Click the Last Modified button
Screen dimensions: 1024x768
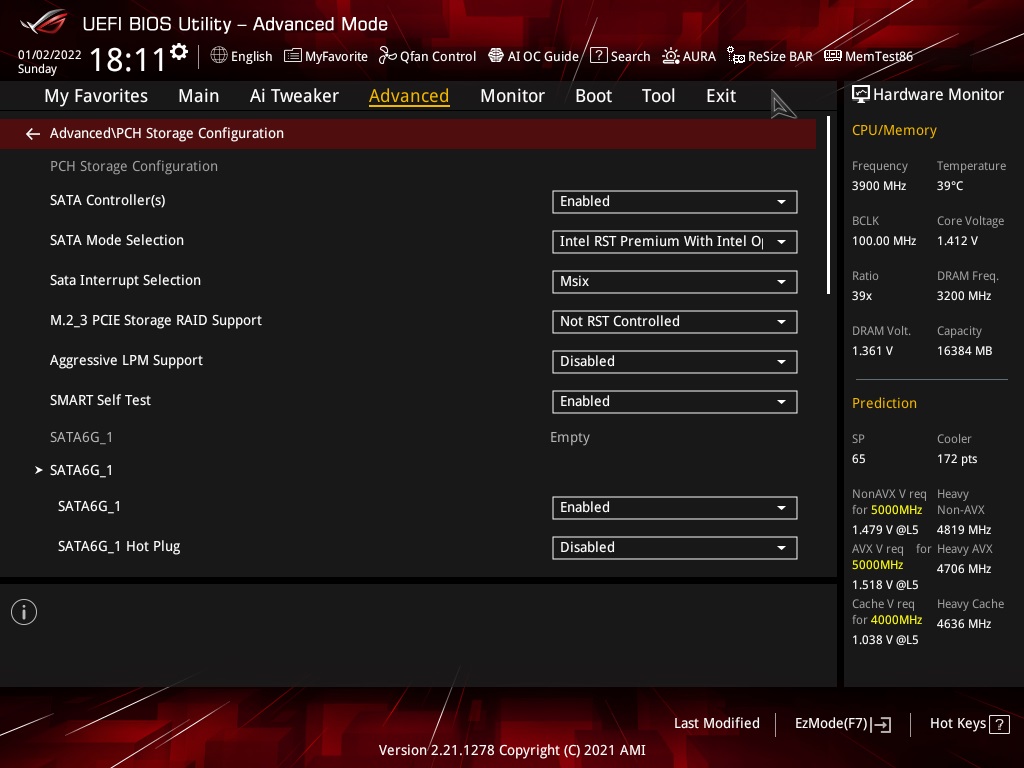point(716,724)
